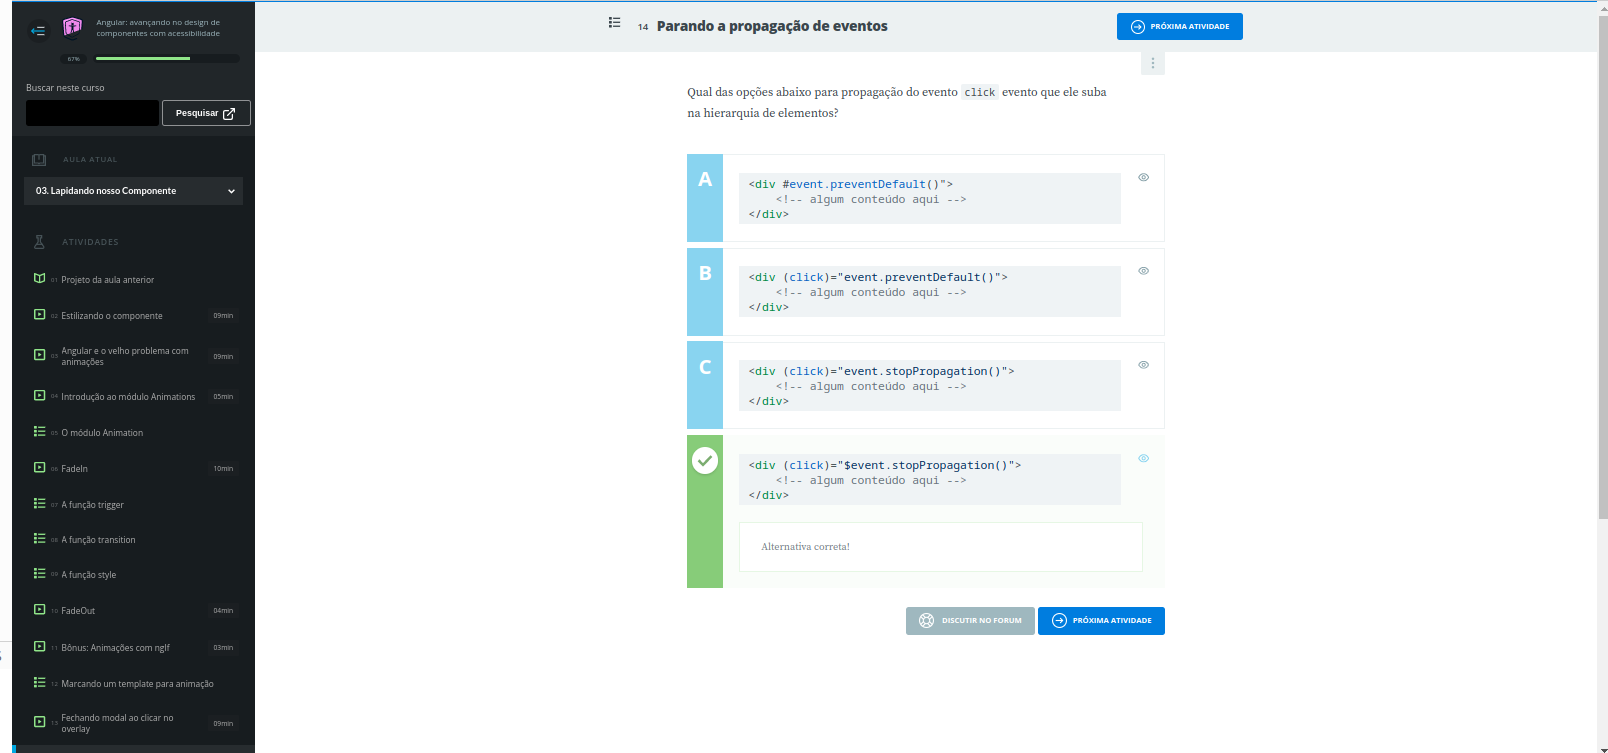Click the 'Alternativa correta!' feedback text
This screenshot has width=1608, height=753.
click(805, 547)
